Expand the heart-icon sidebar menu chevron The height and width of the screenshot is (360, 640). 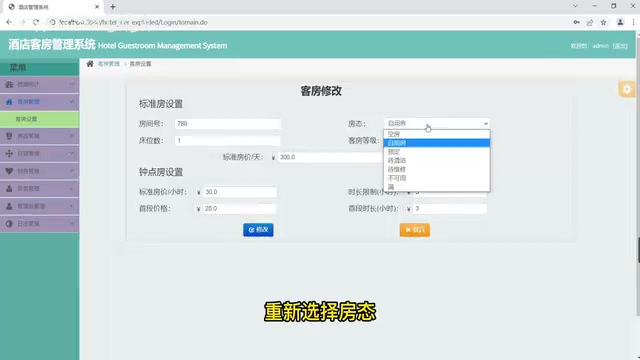pyautogui.click(x=72, y=171)
